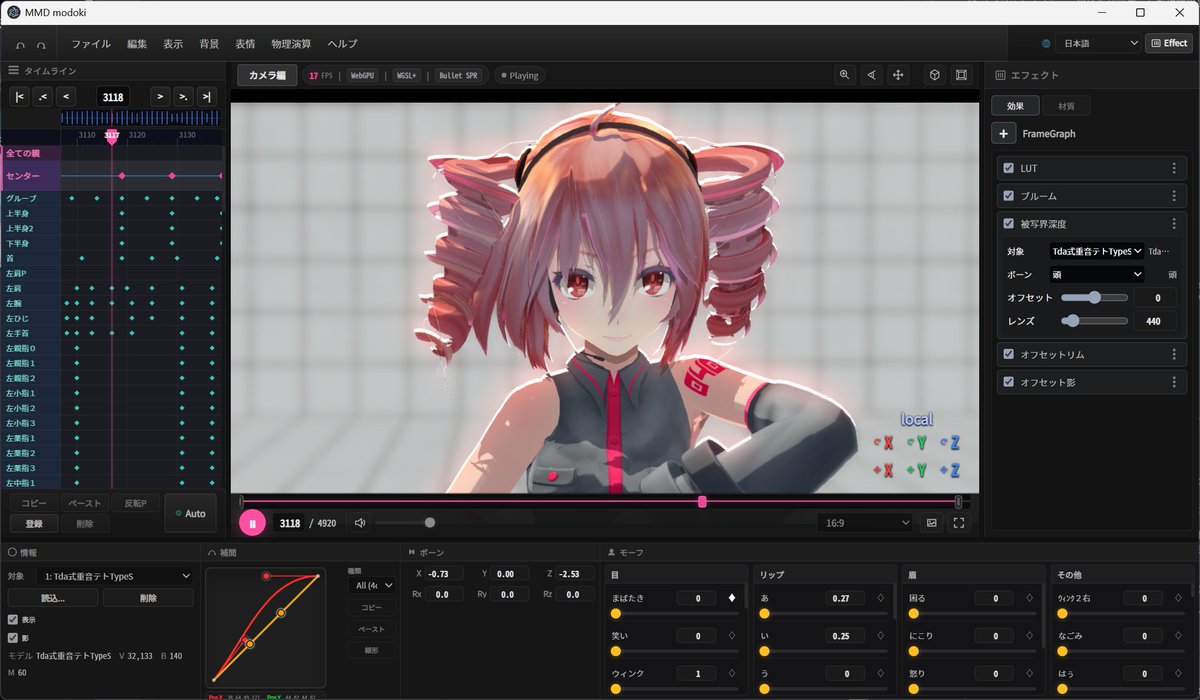This screenshot has width=1200, height=700.
Task: Switch to the 材質 tab
Action: pyautogui.click(x=1066, y=105)
